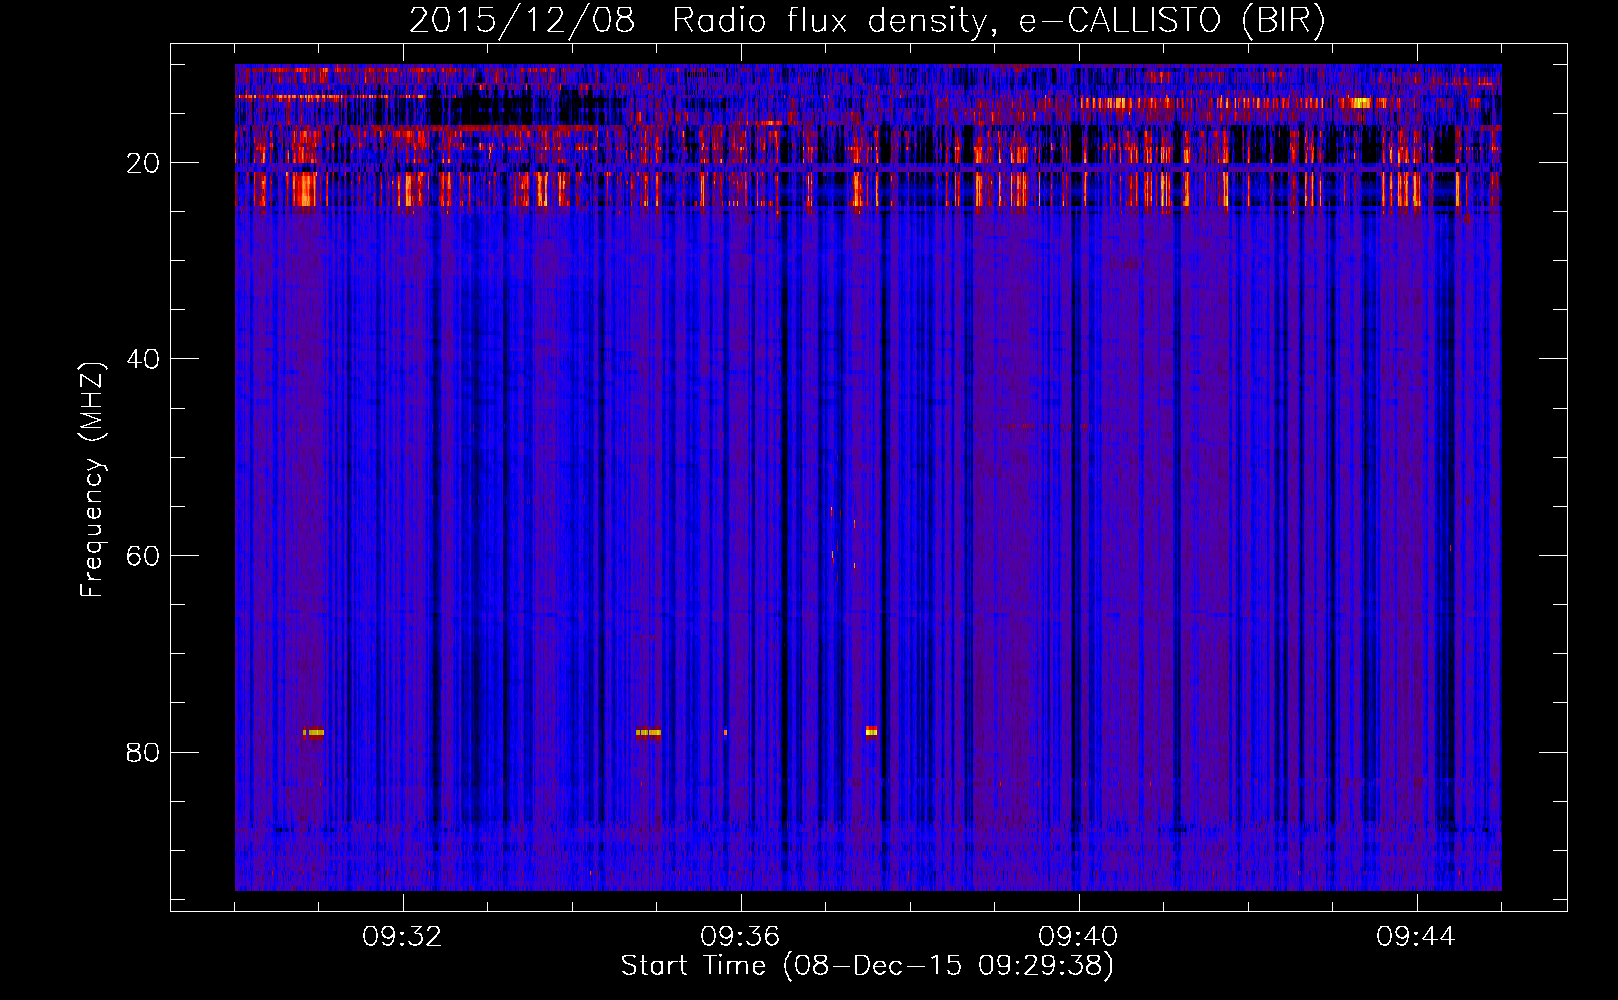Click the 09:44 time tick label
The width and height of the screenshot is (1618, 1000).
coord(1416,937)
